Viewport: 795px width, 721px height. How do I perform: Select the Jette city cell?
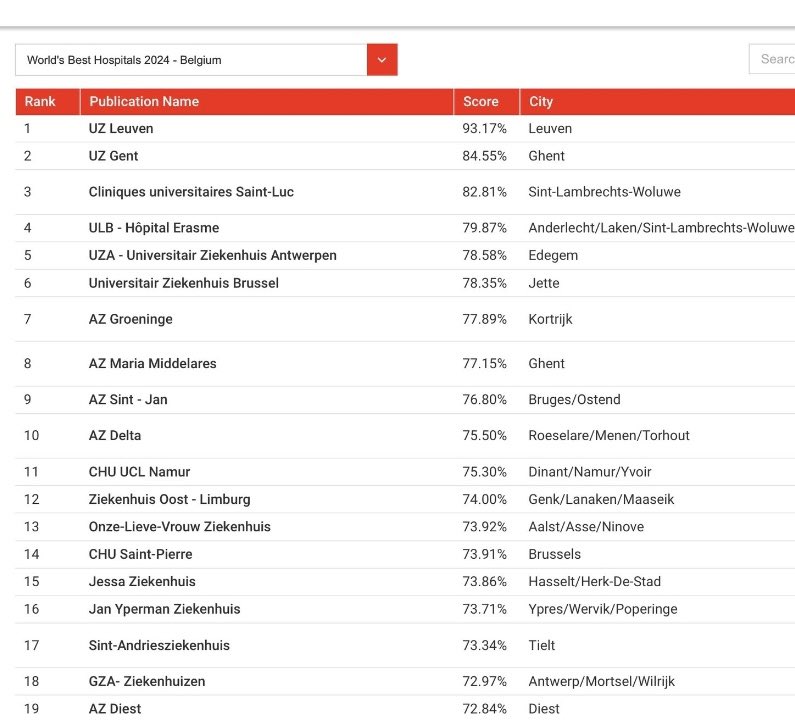coord(544,283)
